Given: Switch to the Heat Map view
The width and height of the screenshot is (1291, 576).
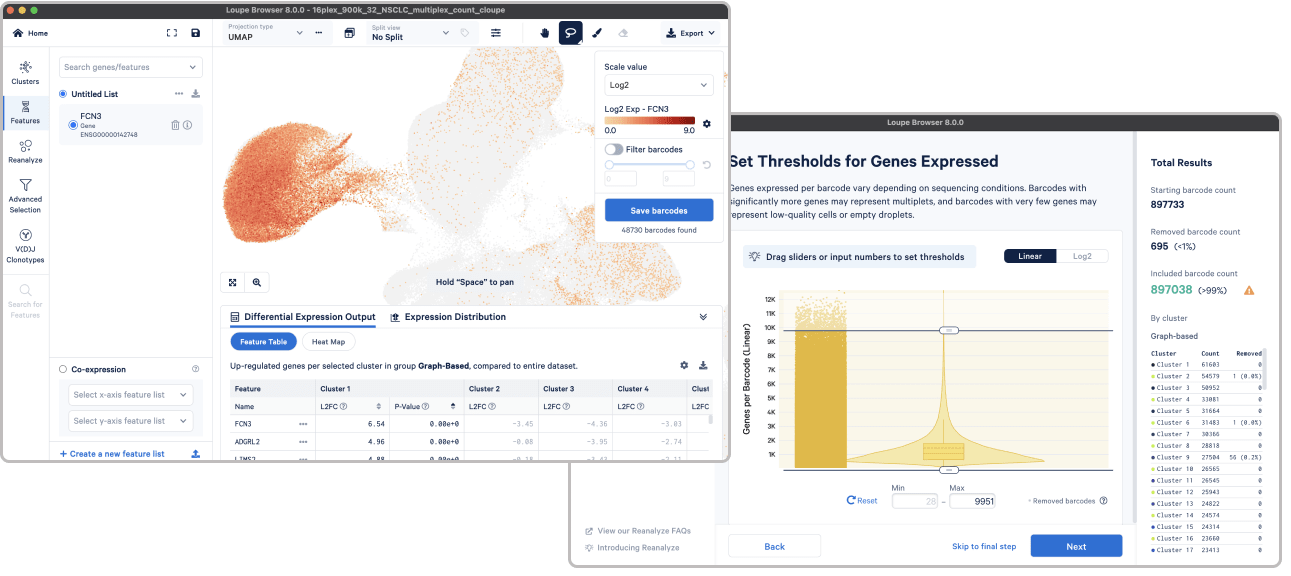Looking at the screenshot, I should [x=328, y=342].
